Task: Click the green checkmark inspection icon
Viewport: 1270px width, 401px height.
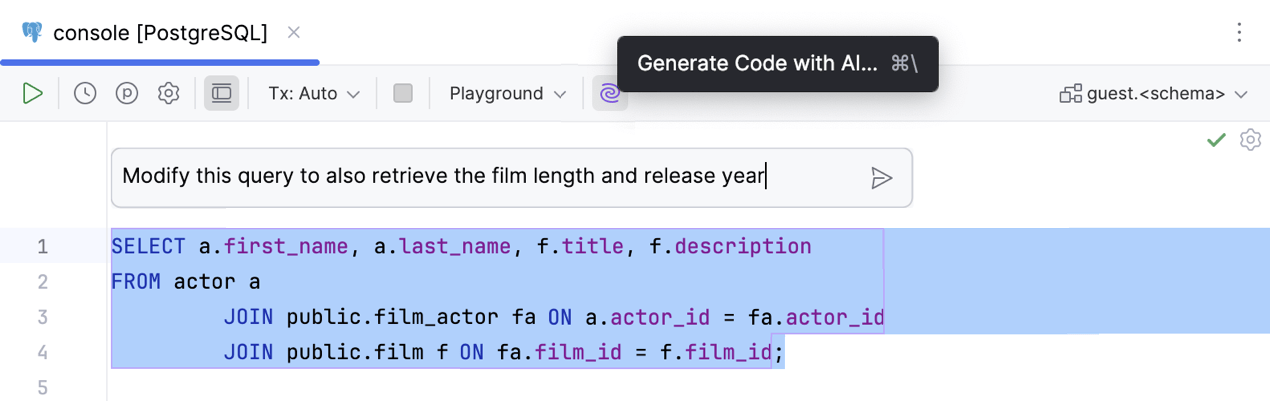Action: pyautogui.click(x=1216, y=140)
